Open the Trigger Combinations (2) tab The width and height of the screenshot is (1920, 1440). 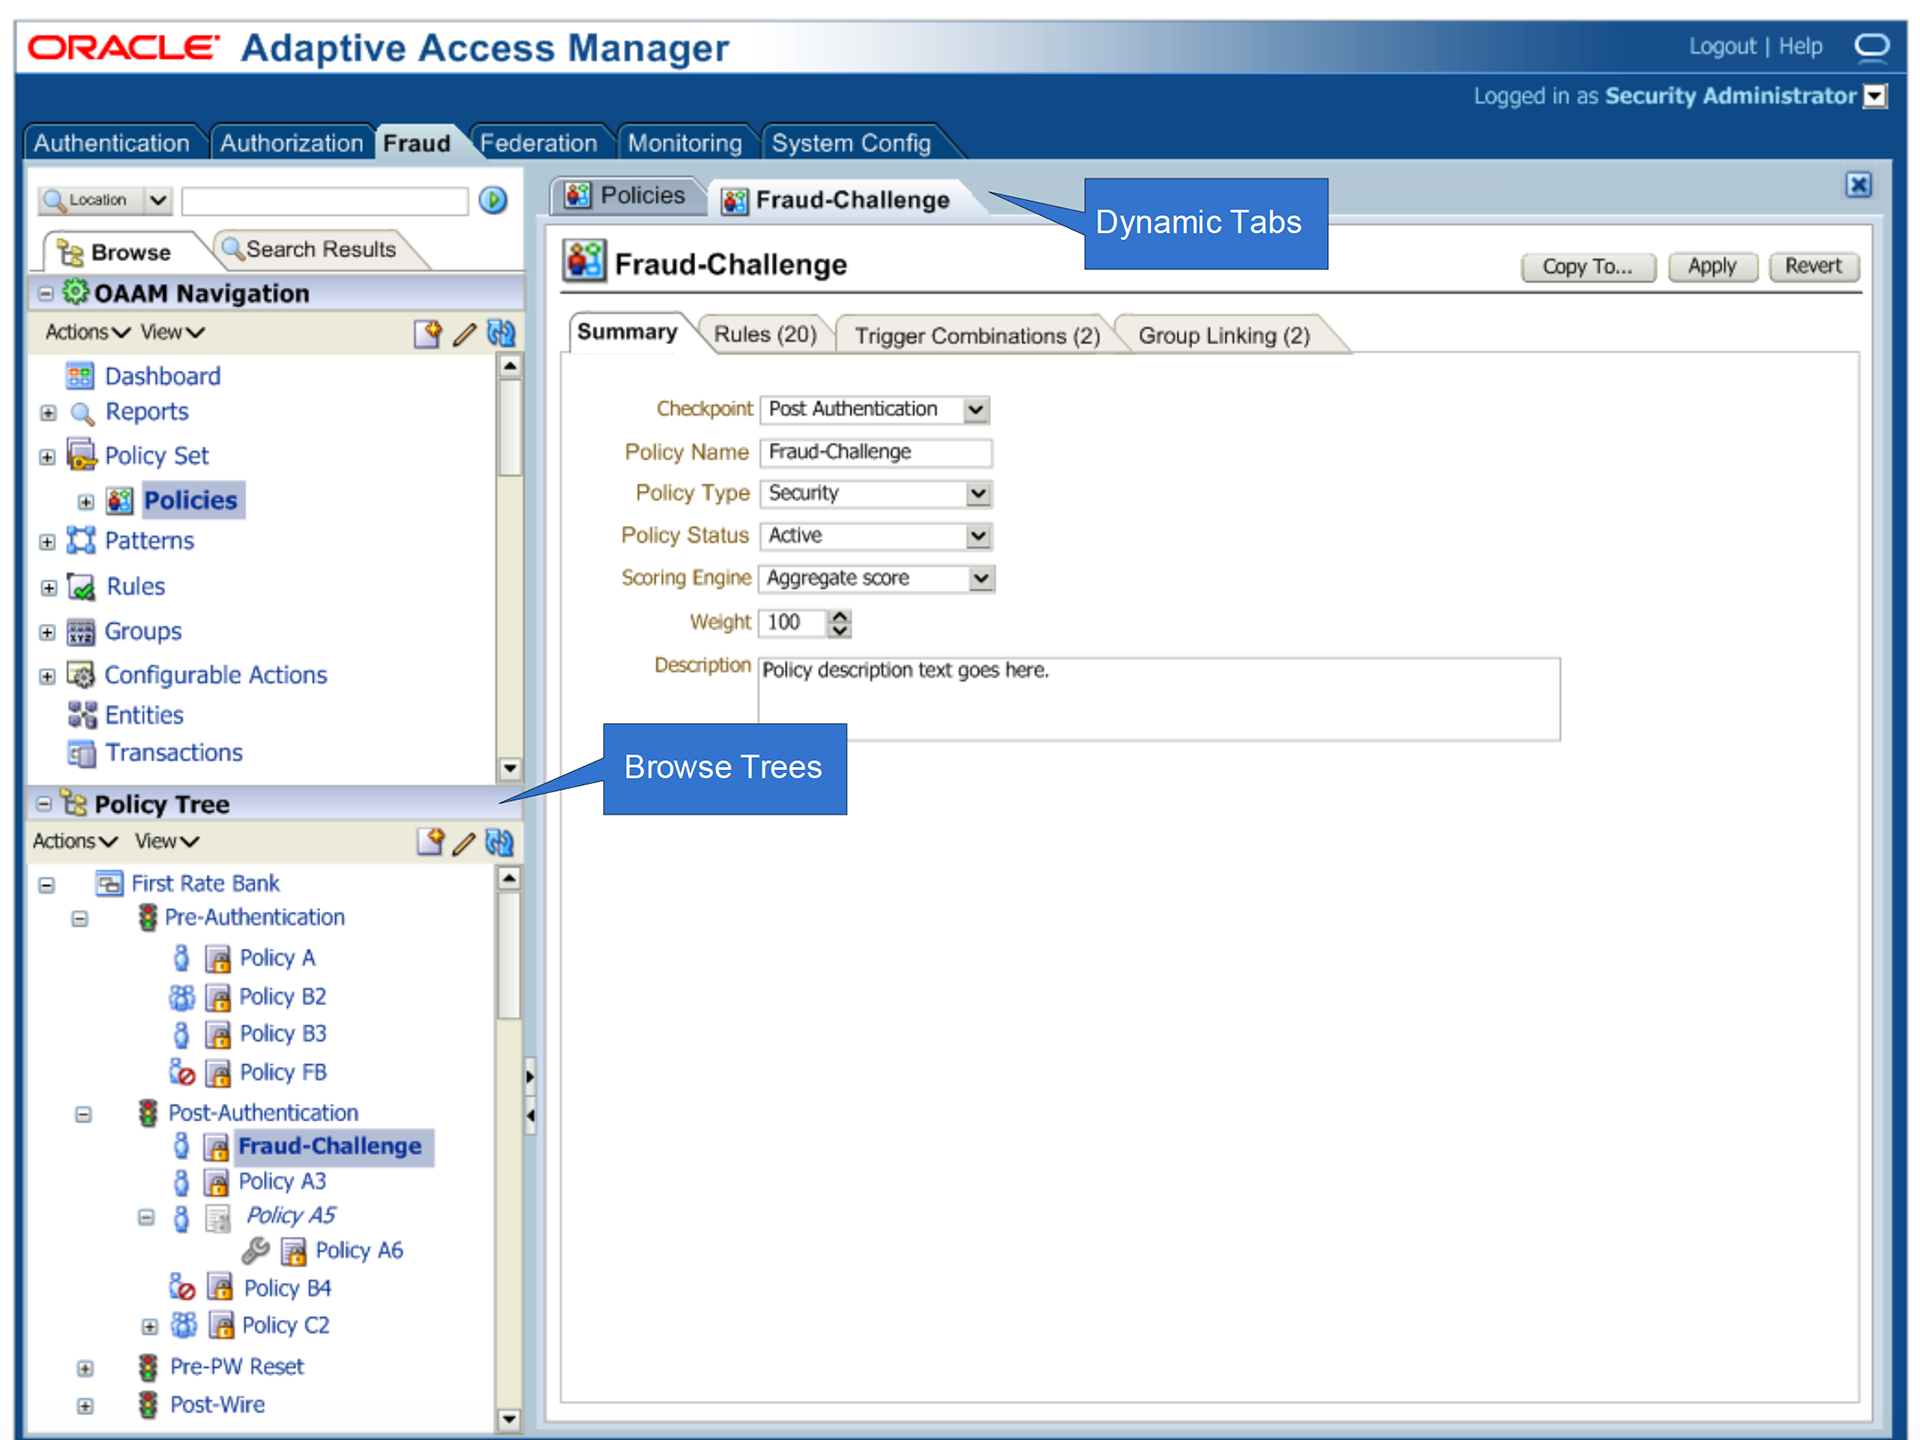point(977,336)
